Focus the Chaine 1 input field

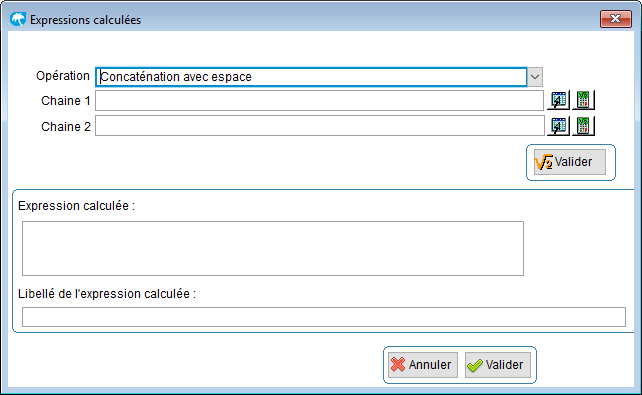319,100
